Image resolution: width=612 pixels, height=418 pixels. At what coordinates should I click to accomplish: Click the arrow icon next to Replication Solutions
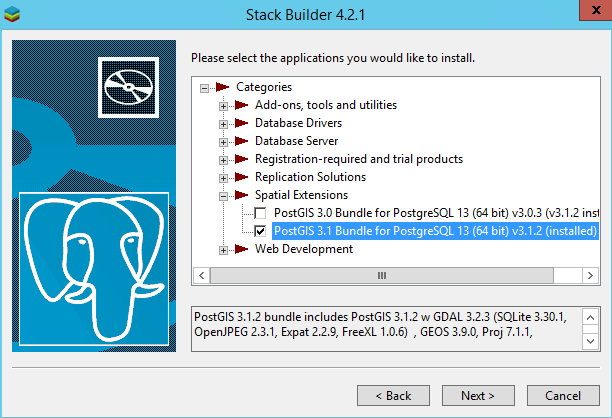coord(242,176)
